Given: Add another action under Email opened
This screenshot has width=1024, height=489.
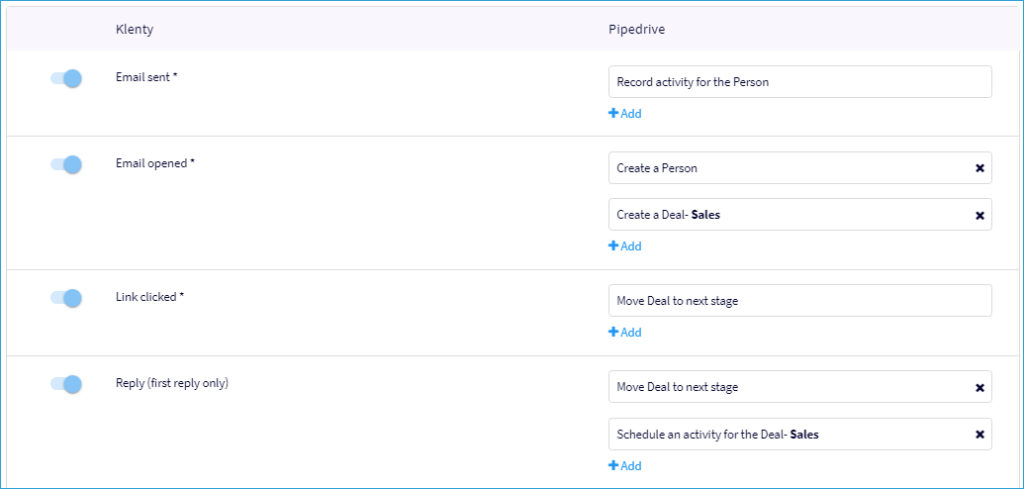Looking at the screenshot, I should pyautogui.click(x=625, y=246).
